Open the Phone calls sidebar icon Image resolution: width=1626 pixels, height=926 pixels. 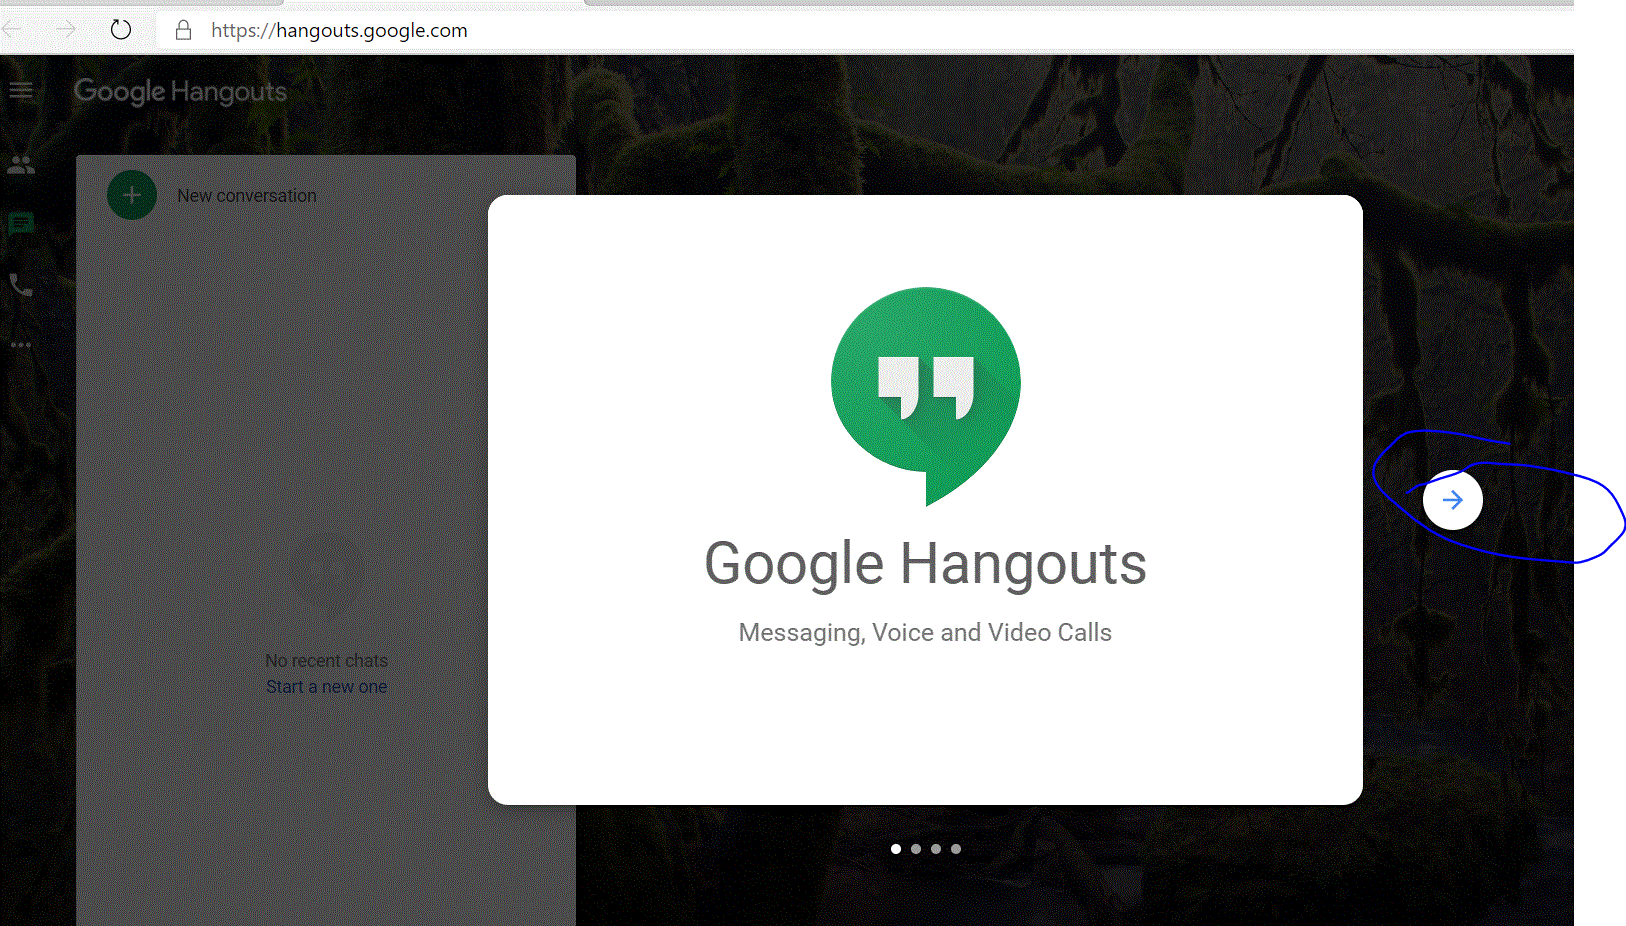tap(21, 285)
